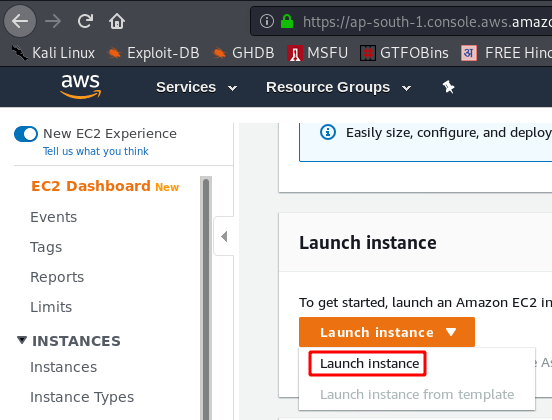Reload the page with the refresh icon
This screenshot has height=420, width=552.
[x=85, y=21]
